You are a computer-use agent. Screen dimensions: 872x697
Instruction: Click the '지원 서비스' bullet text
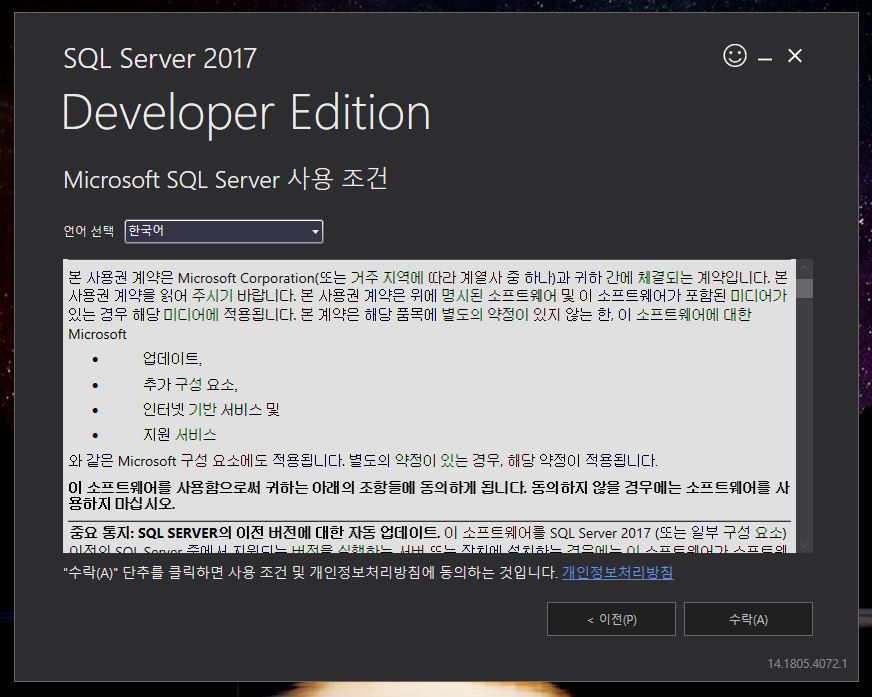(180, 435)
